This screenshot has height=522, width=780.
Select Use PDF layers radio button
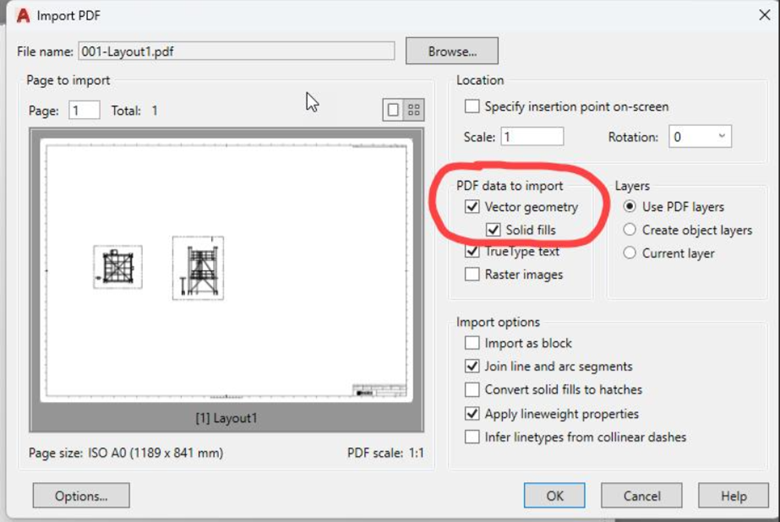click(630, 207)
